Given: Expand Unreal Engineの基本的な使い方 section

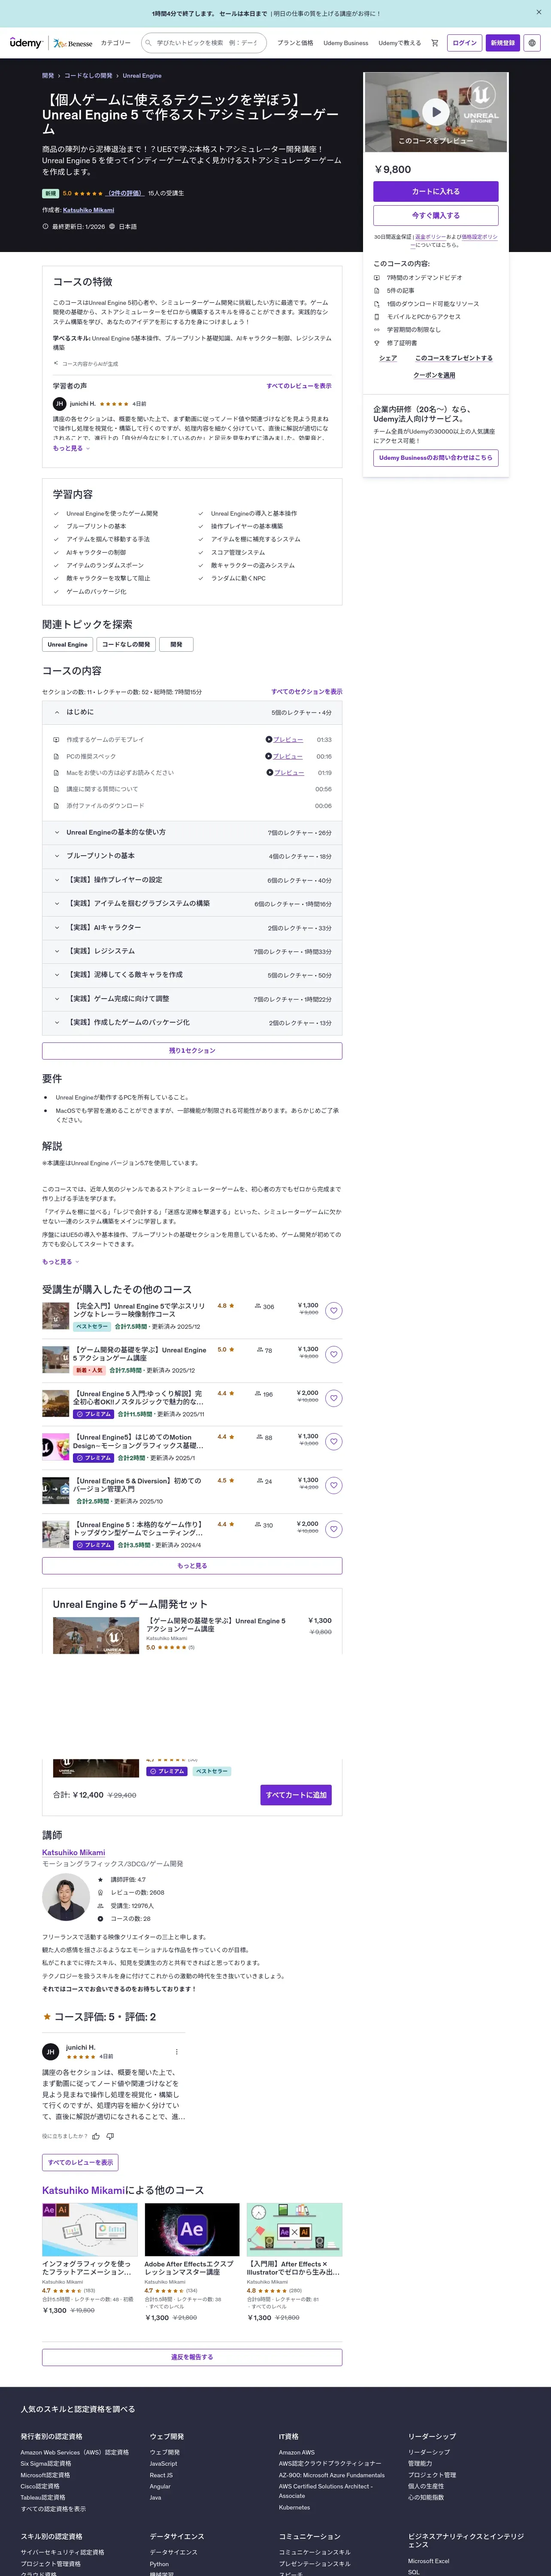Looking at the screenshot, I should pos(192,832).
